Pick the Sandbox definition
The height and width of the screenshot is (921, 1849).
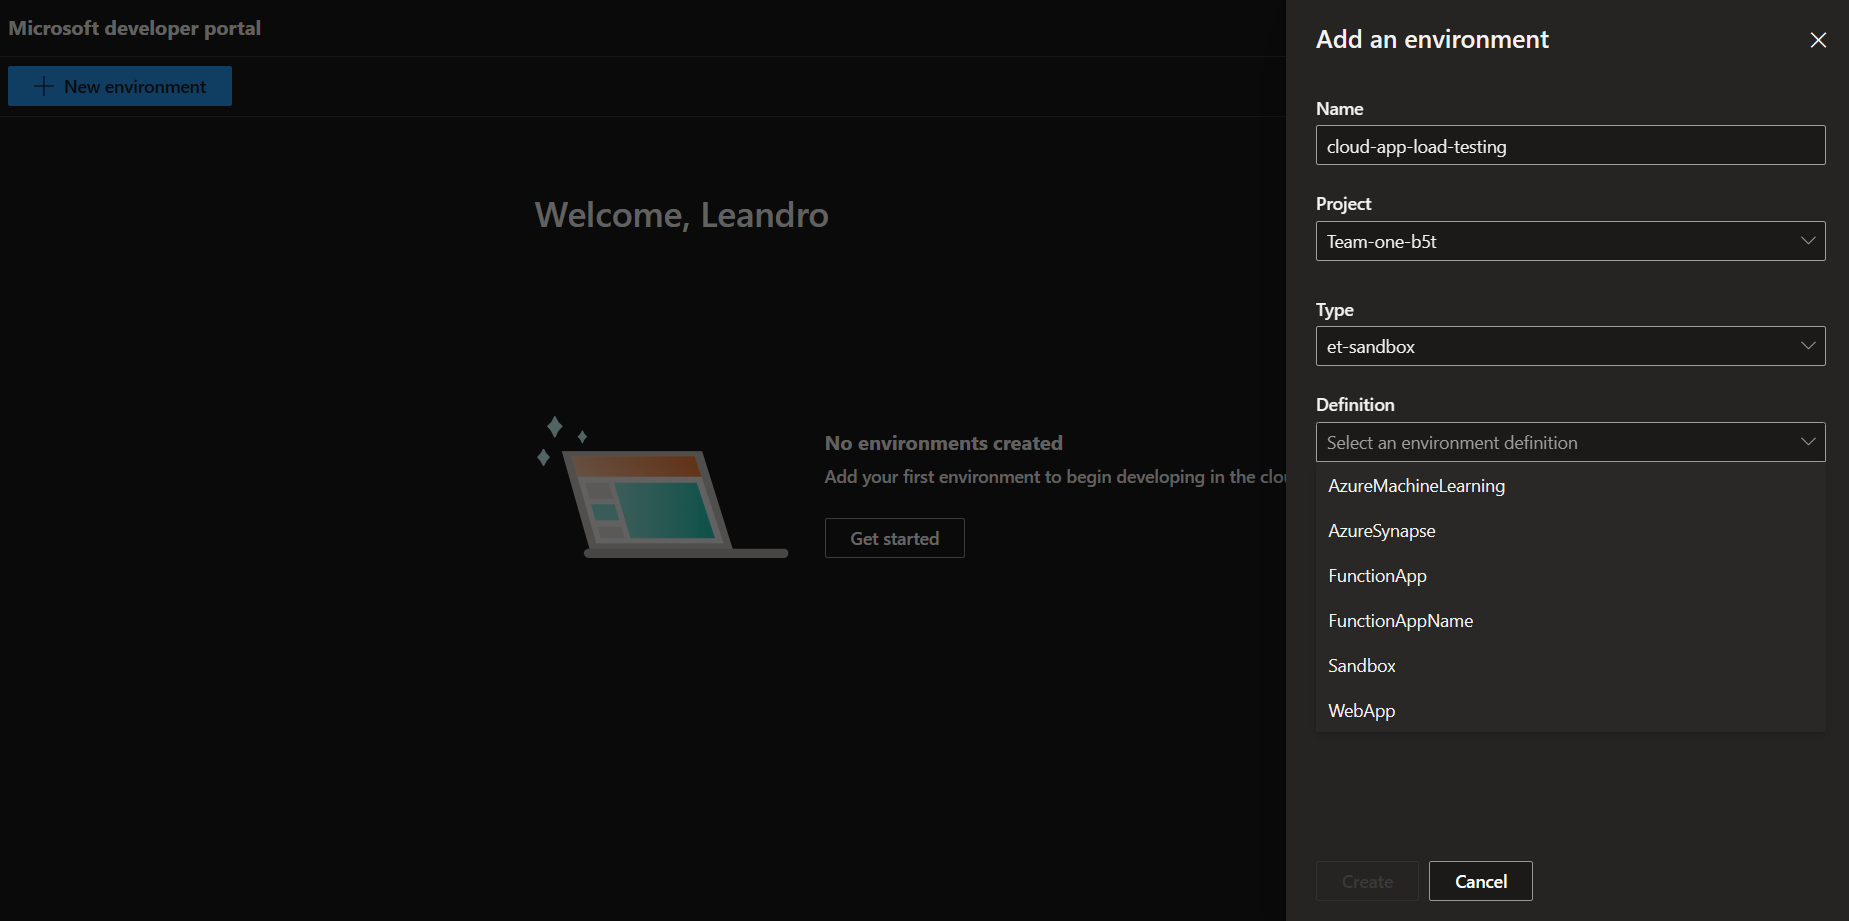pos(1570,666)
